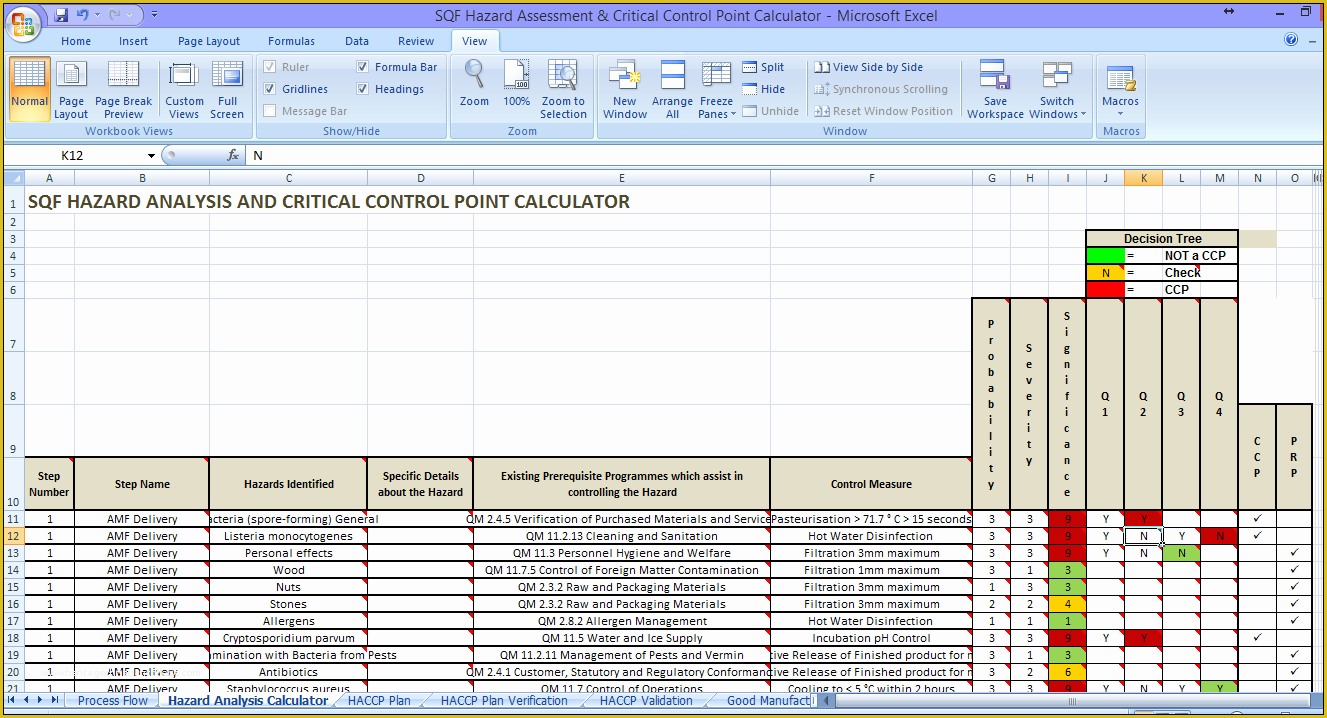Save Workspace layout
The image size is (1327, 718).
point(995,89)
